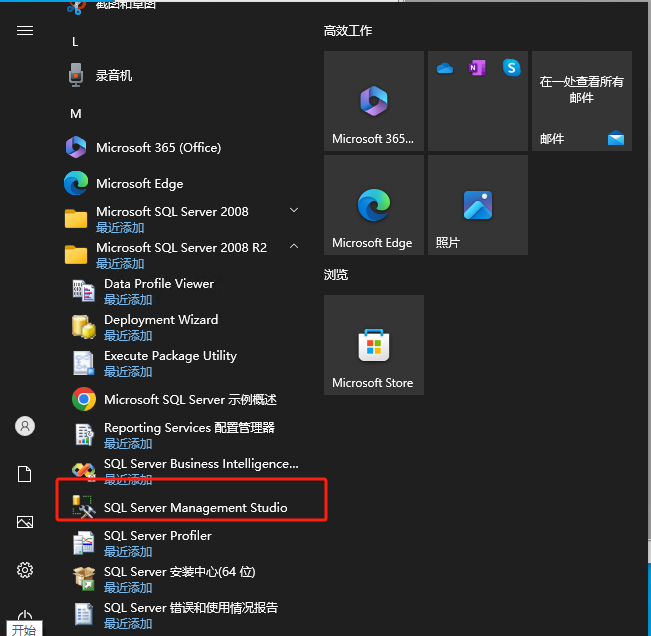
Task: Click the user account icon
Action: (25, 426)
